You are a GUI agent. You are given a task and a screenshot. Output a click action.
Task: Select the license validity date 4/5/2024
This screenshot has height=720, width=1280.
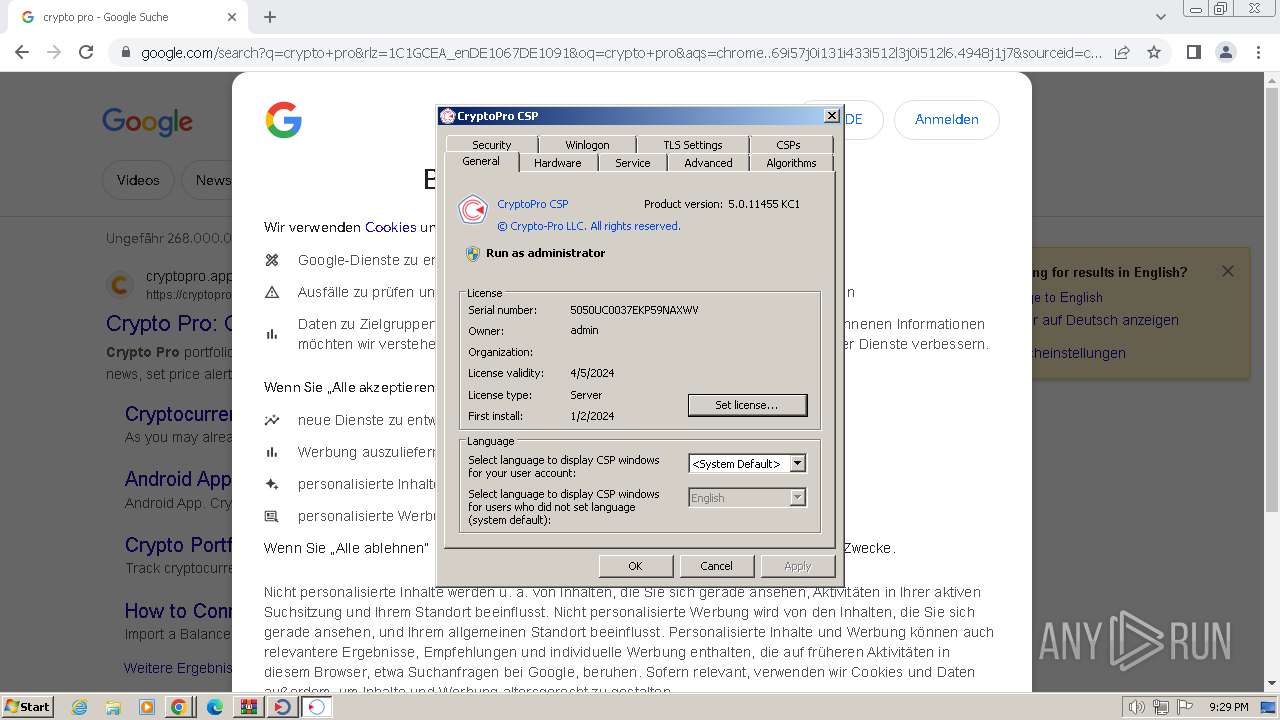592,373
